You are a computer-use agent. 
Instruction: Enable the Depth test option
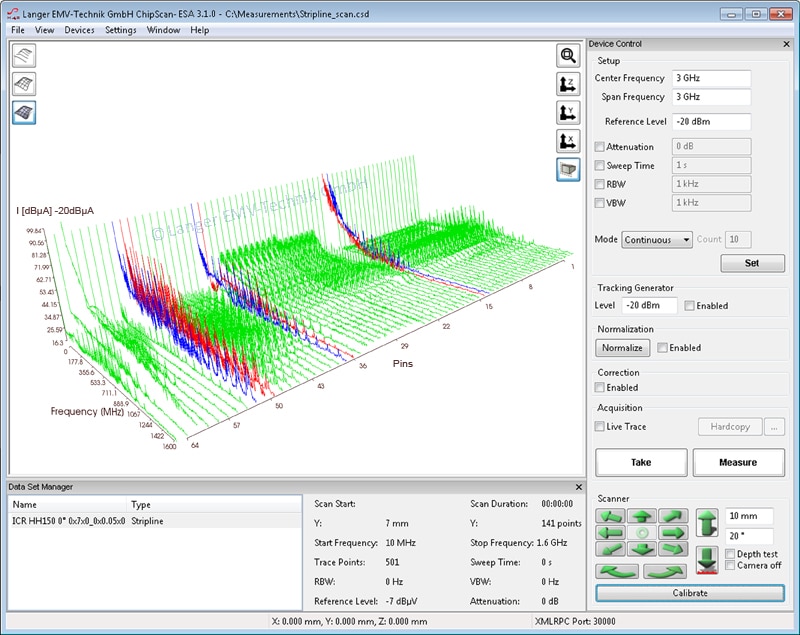(x=731, y=554)
